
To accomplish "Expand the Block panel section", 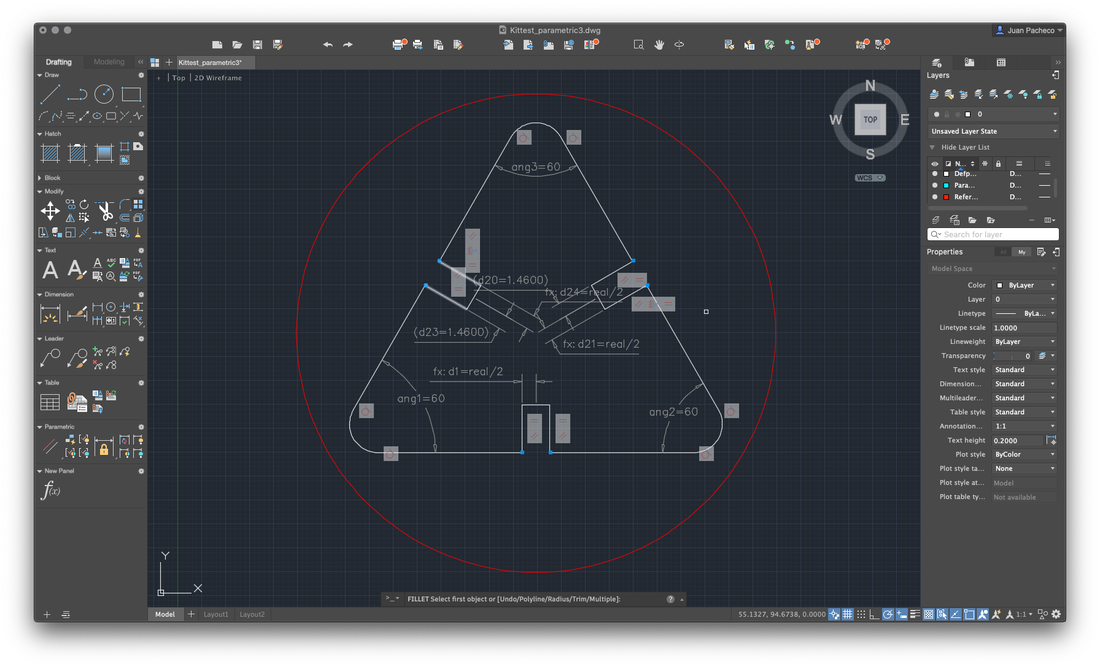I will click(39, 178).
